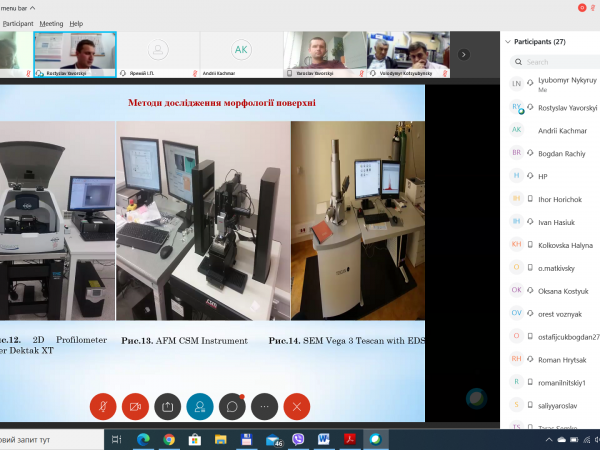Open Google Chrome from the taskbar
The image size is (600, 450).
[x=168, y=439]
